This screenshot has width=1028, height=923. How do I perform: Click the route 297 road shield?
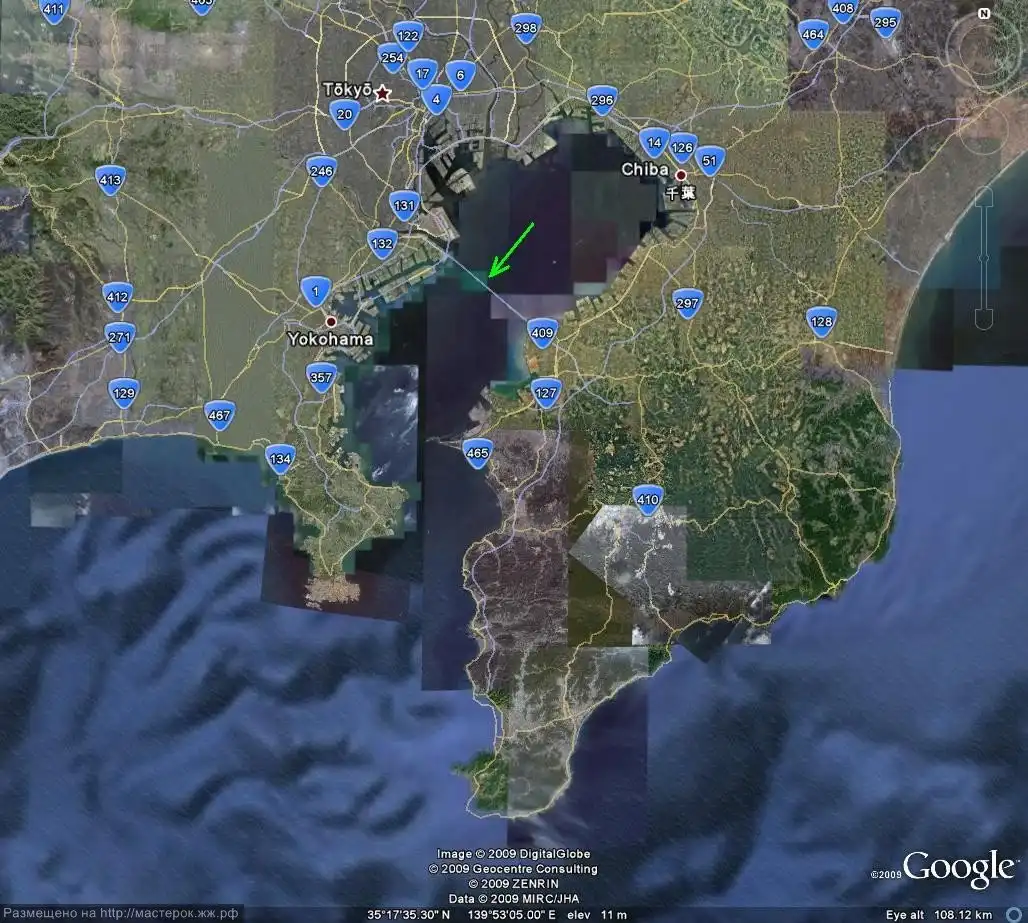click(x=687, y=303)
